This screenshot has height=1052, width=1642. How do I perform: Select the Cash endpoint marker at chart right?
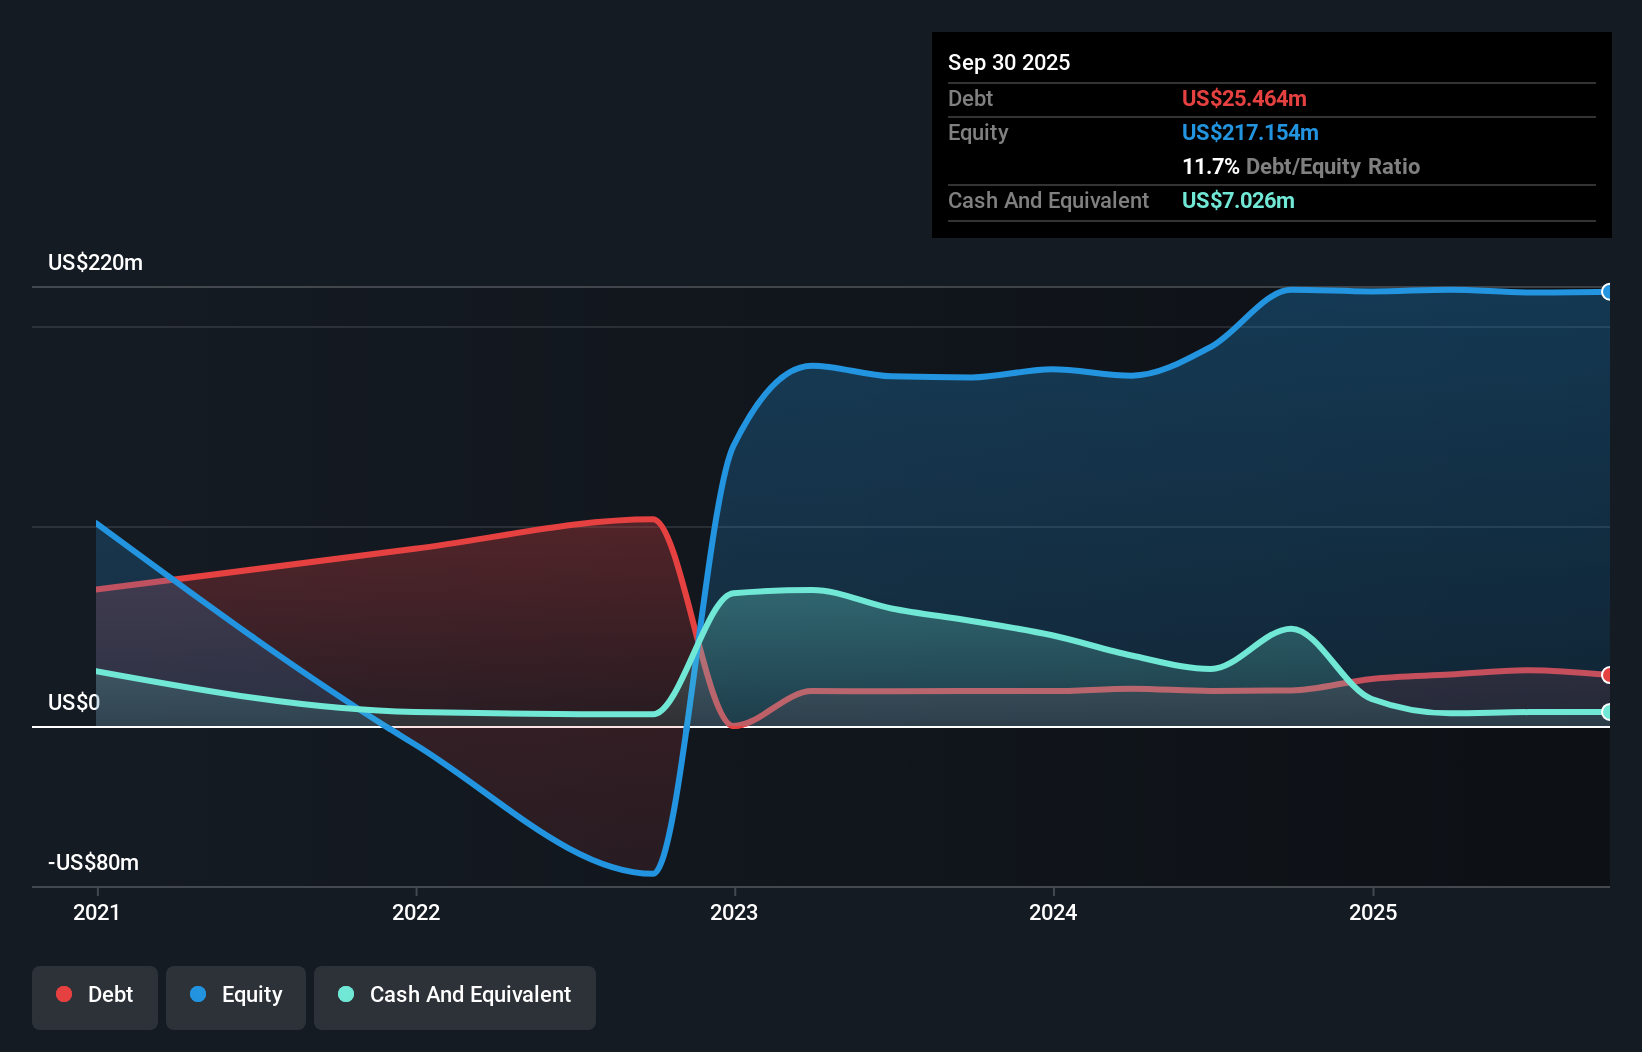click(1608, 712)
